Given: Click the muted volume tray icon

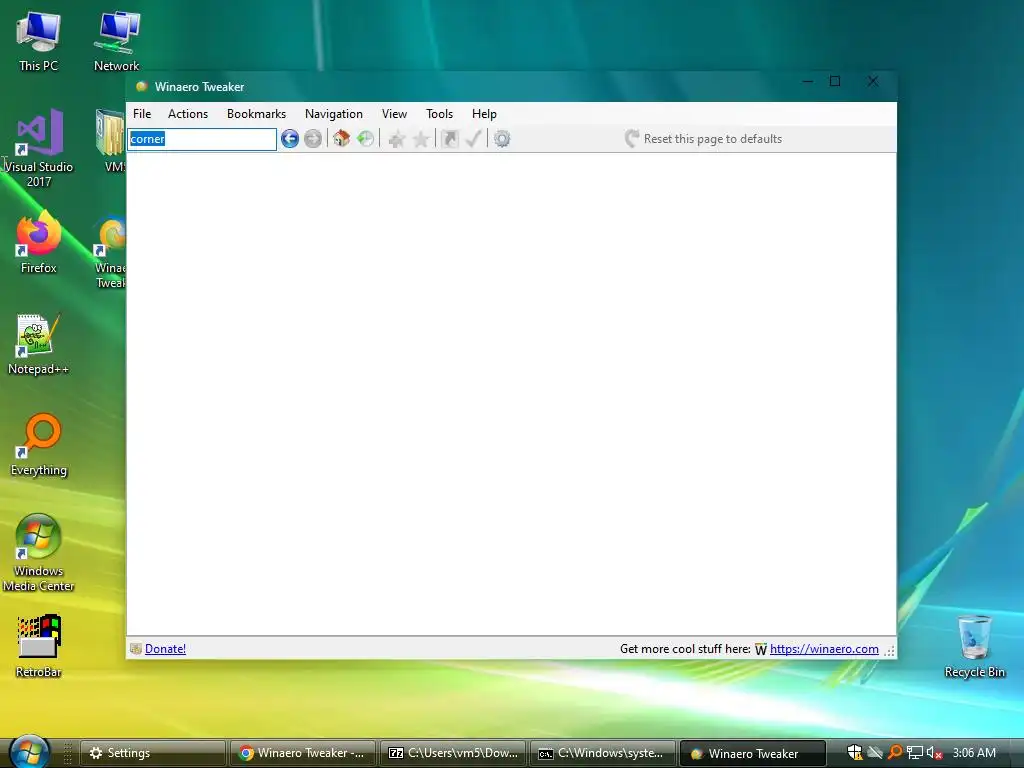Looking at the screenshot, I should (934, 752).
